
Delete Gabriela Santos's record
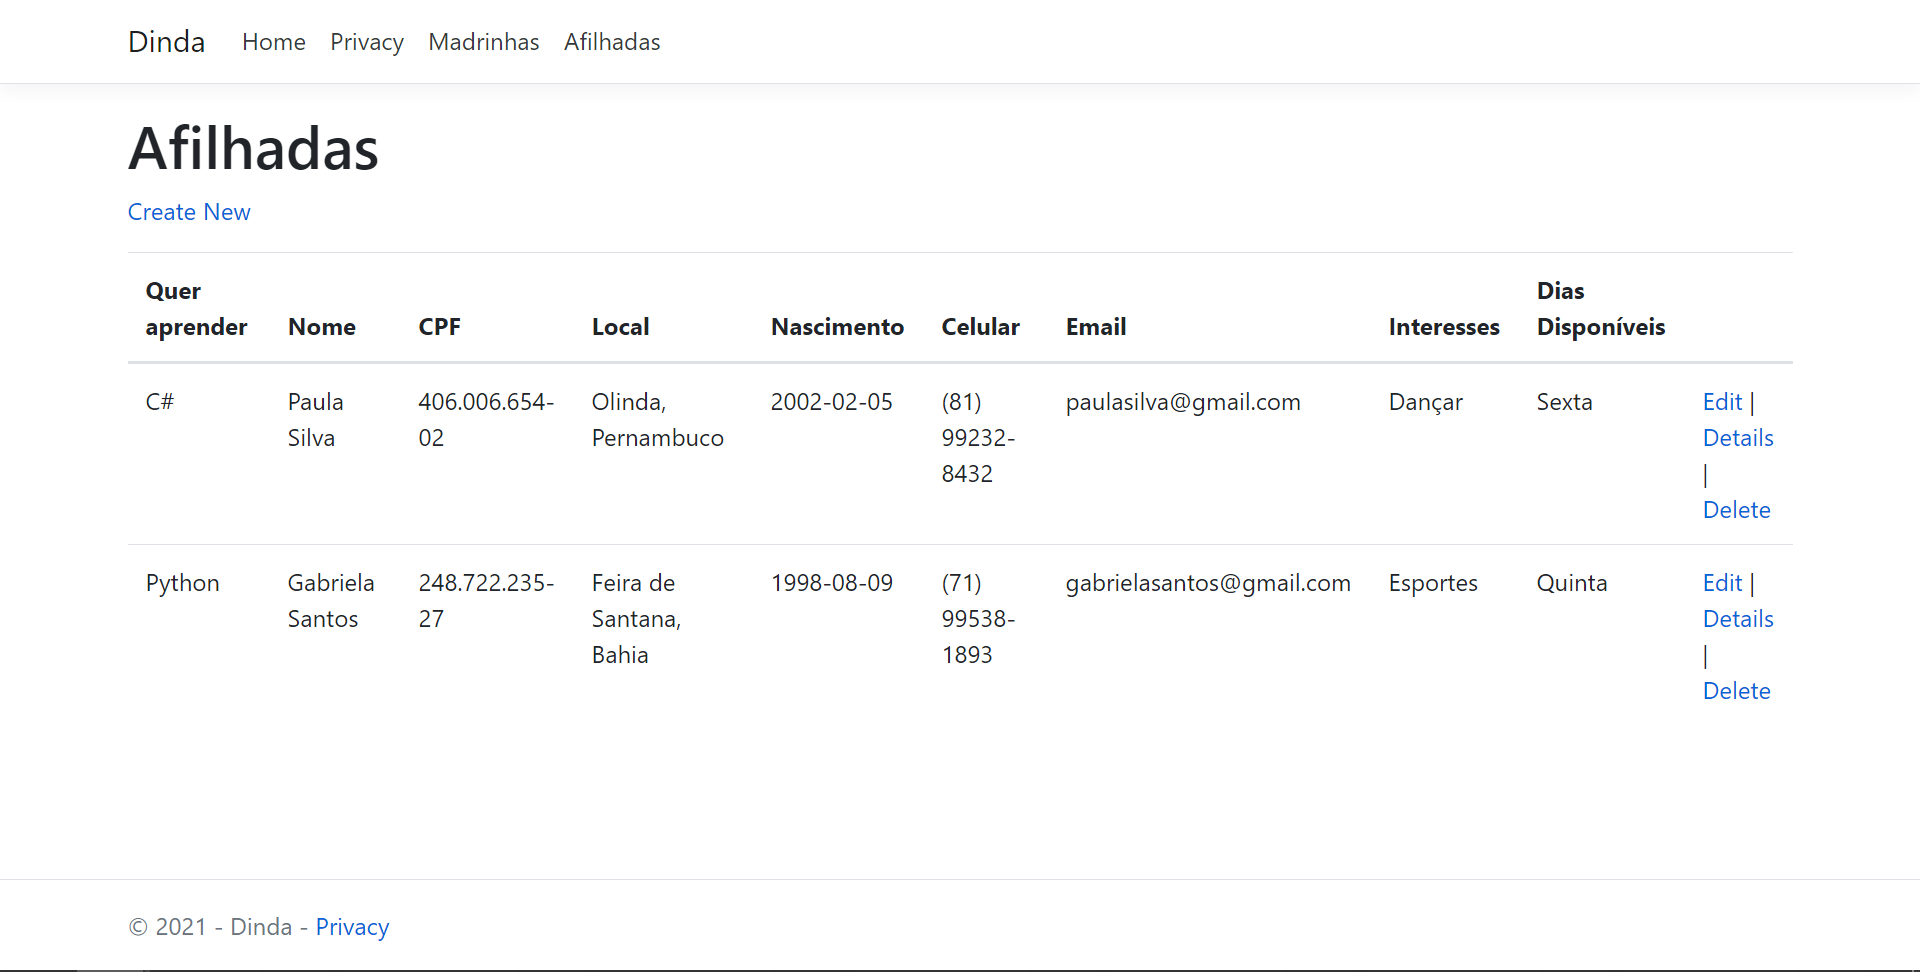click(x=1736, y=691)
